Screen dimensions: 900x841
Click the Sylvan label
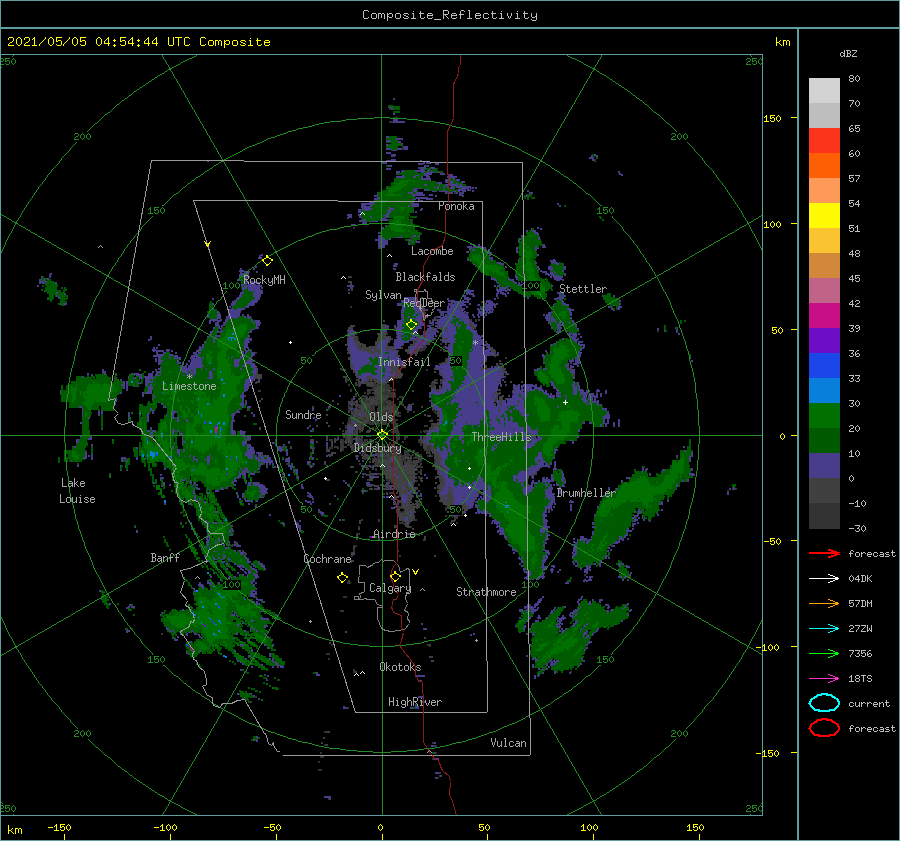coord(383,295)
